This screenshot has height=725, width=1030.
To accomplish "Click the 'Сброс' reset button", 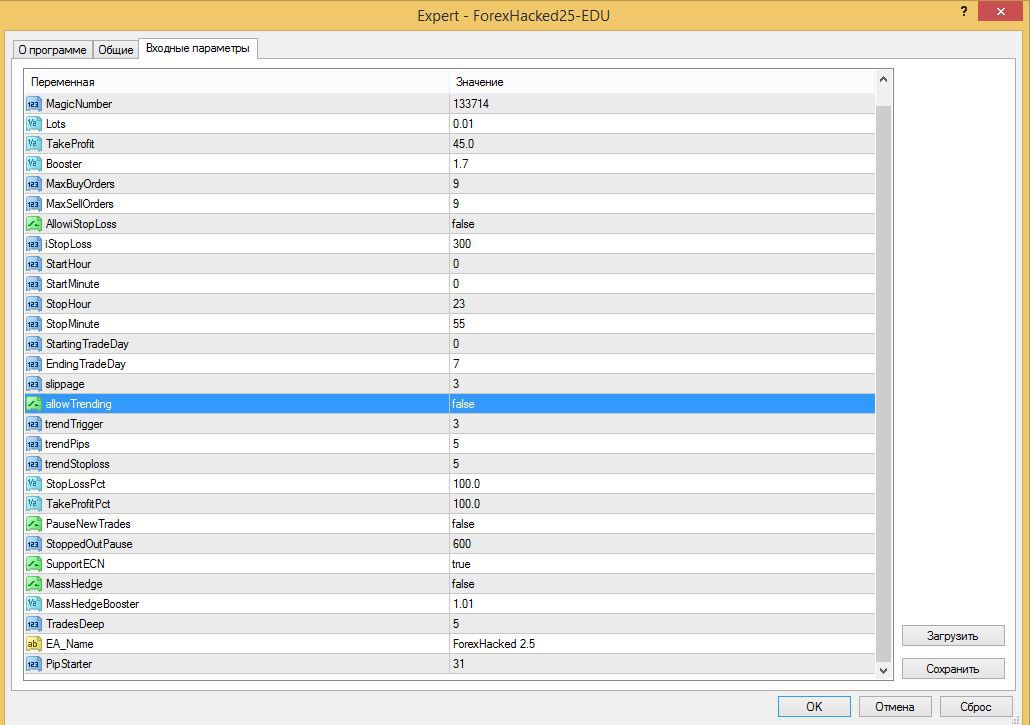I will pyautogui.click(x=976, y=707).
